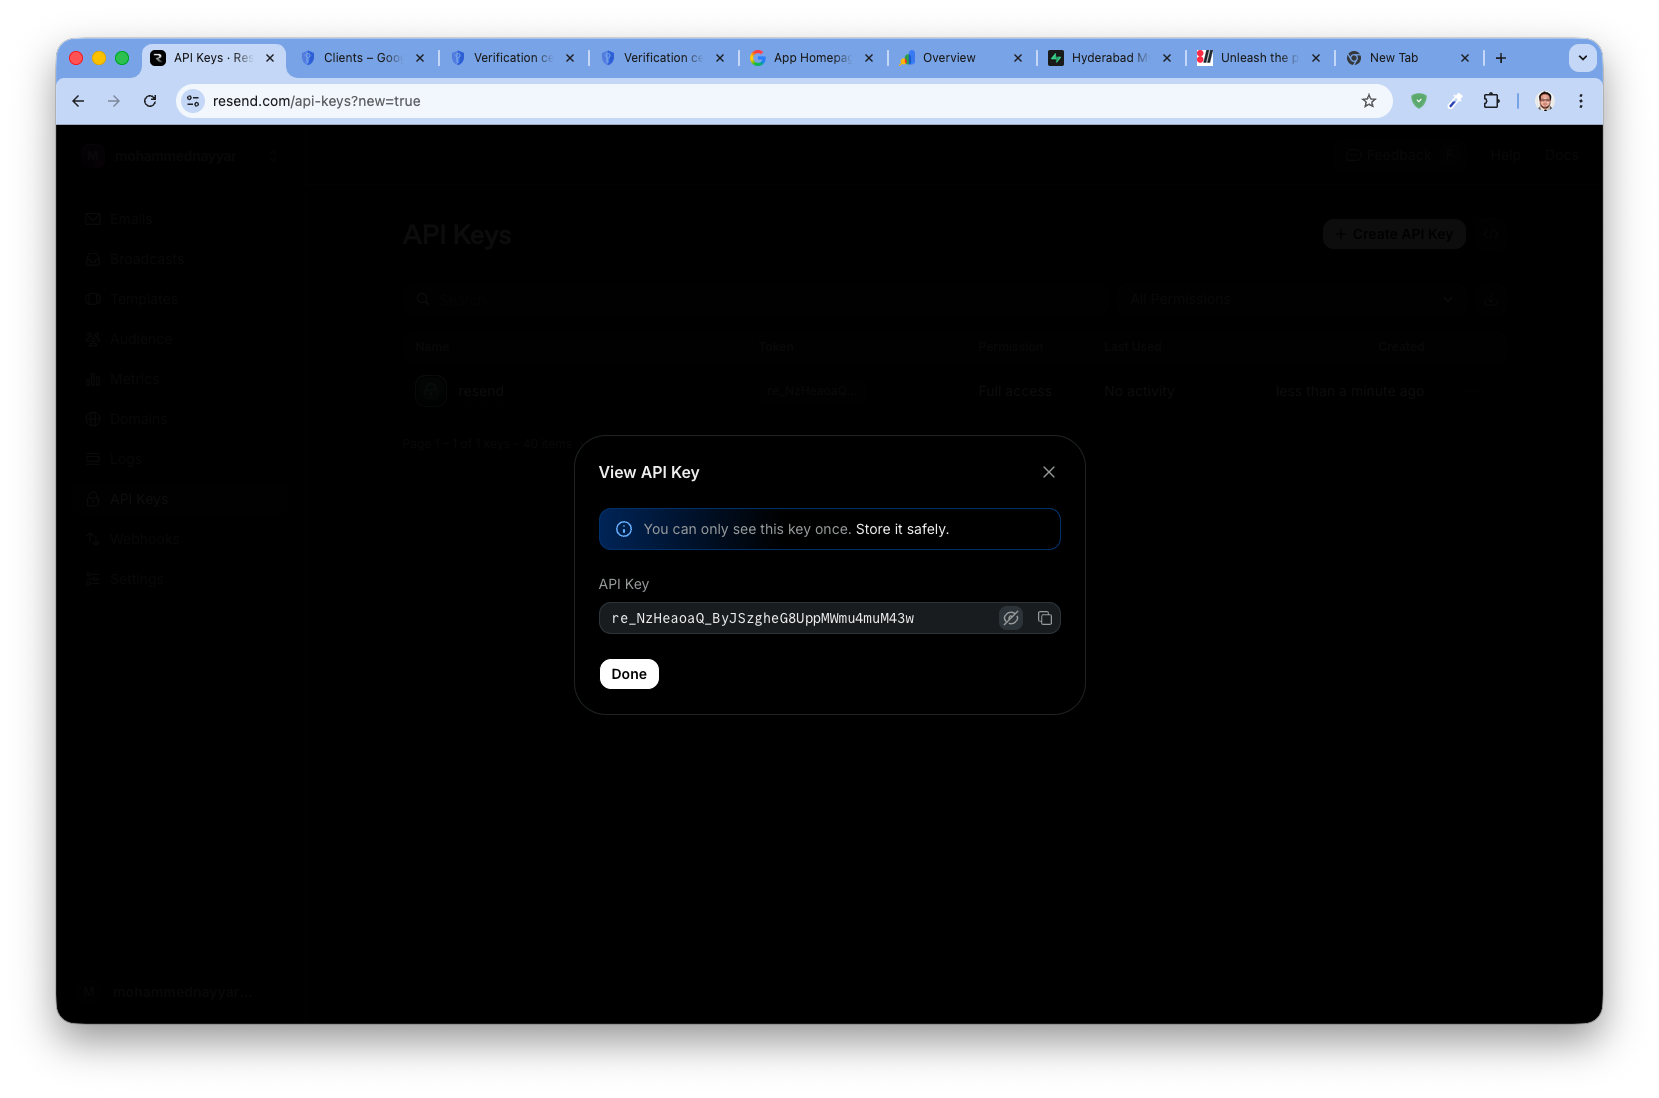Open Chrome three-dot menu
The height and width of the screenshot is (1098, 1659).
click(x=1581, y=101)
